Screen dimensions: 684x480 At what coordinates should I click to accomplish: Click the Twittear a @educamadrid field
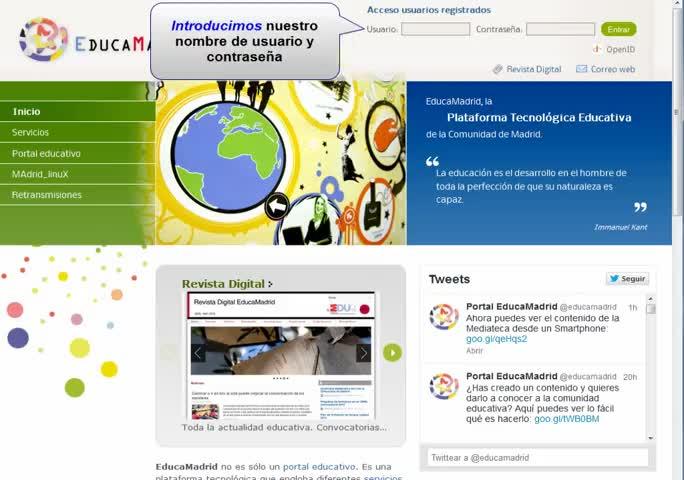[537, 458]
